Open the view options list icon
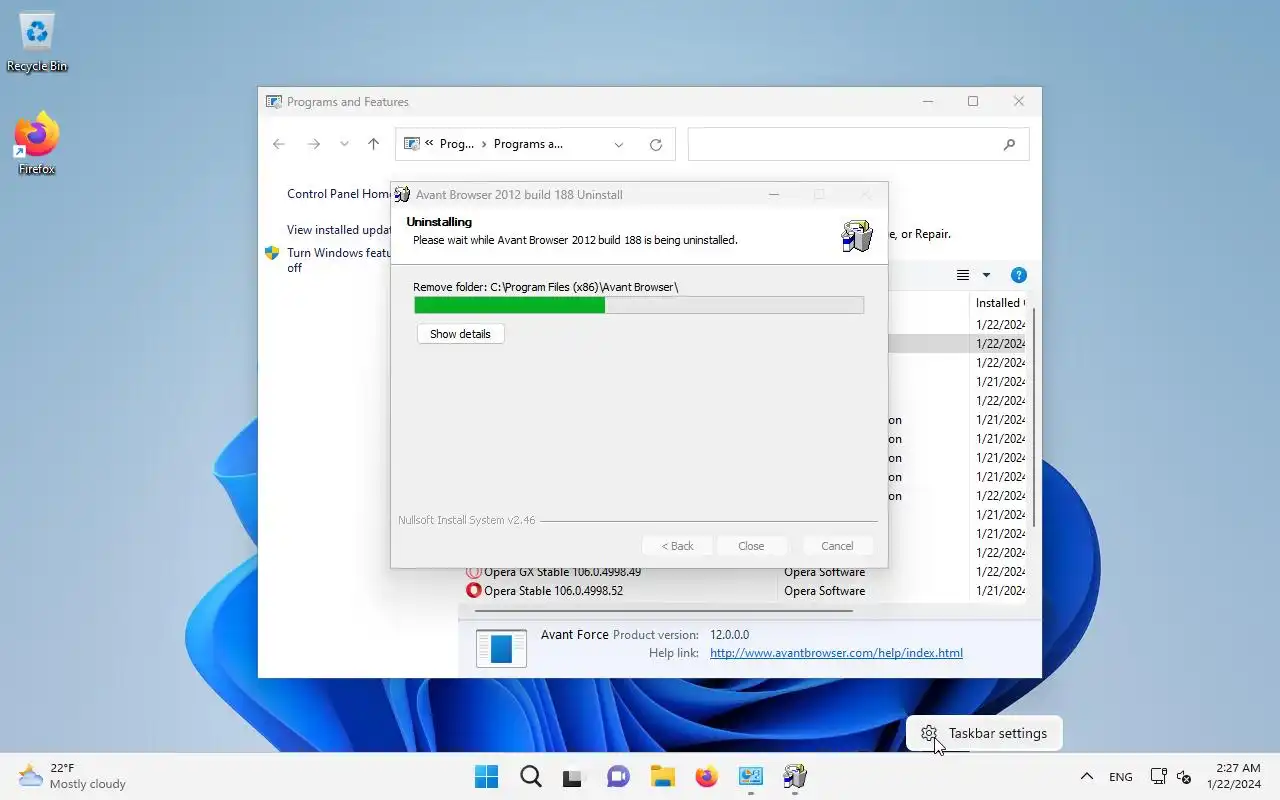 (963, 275)
